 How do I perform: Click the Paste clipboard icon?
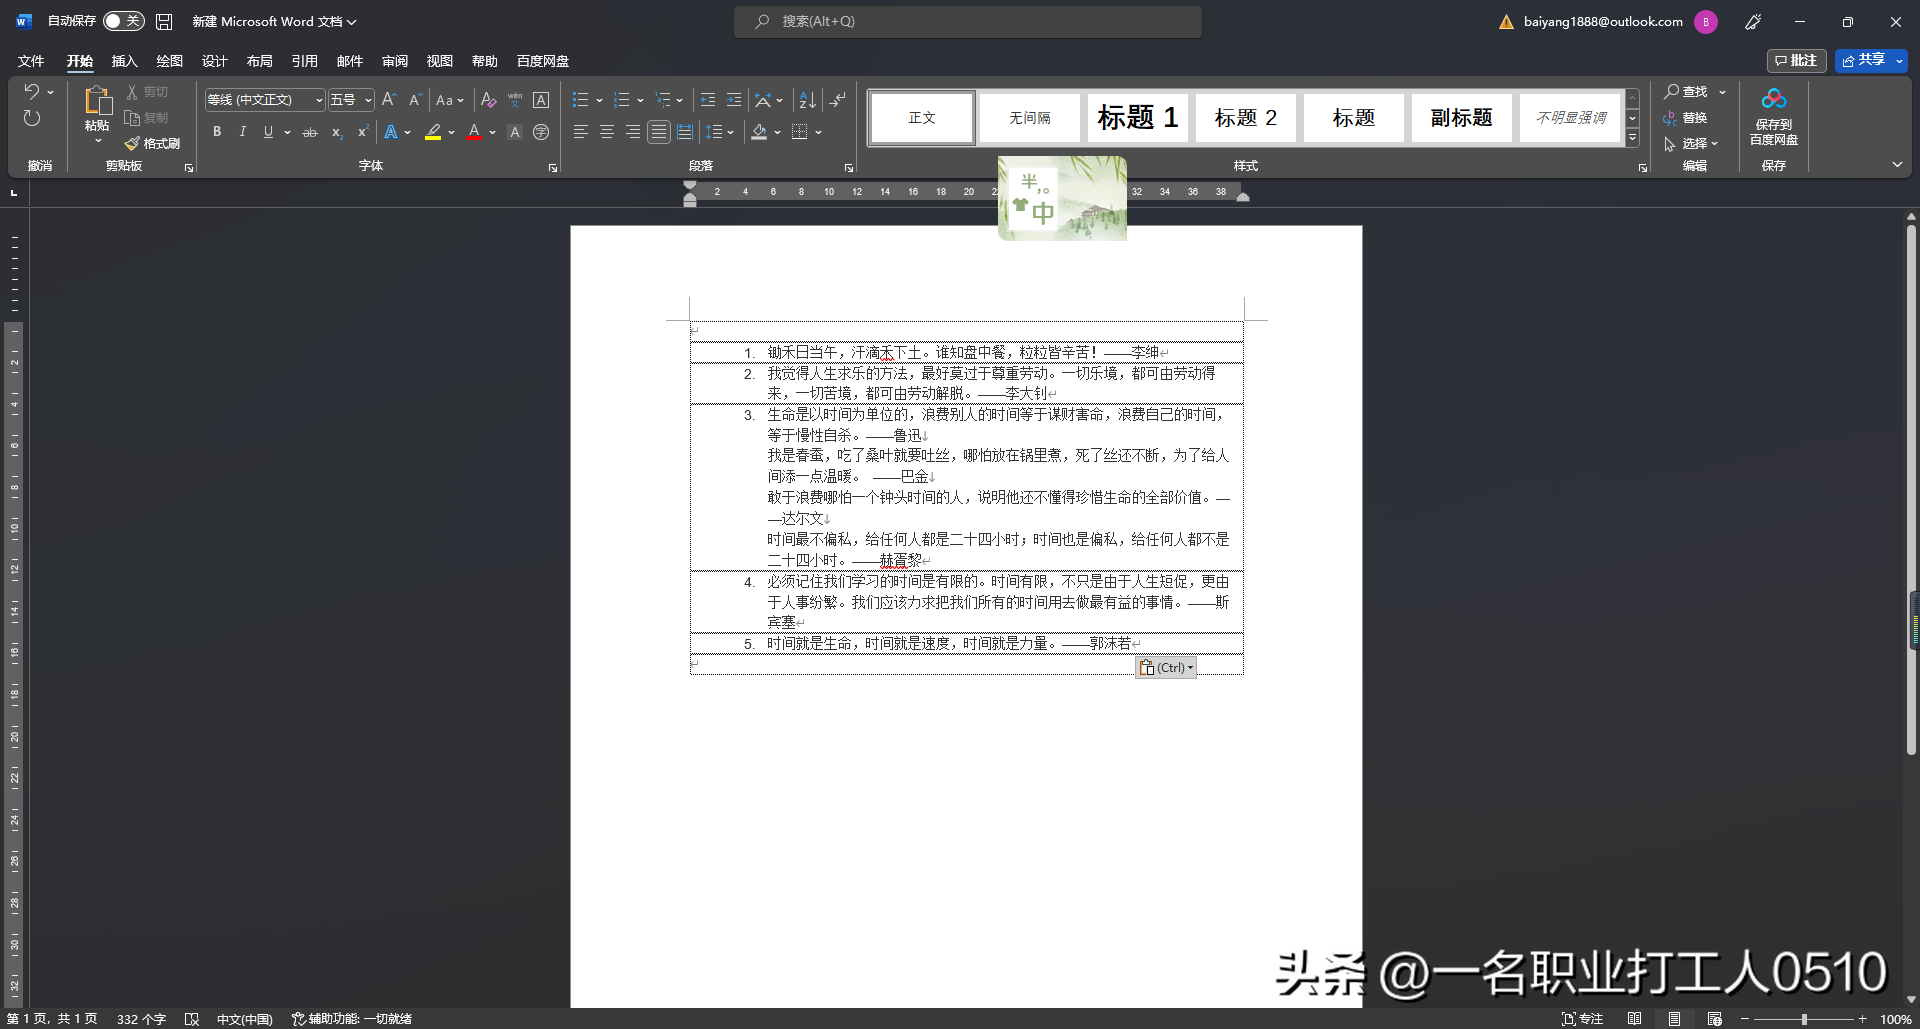point(98,100)
